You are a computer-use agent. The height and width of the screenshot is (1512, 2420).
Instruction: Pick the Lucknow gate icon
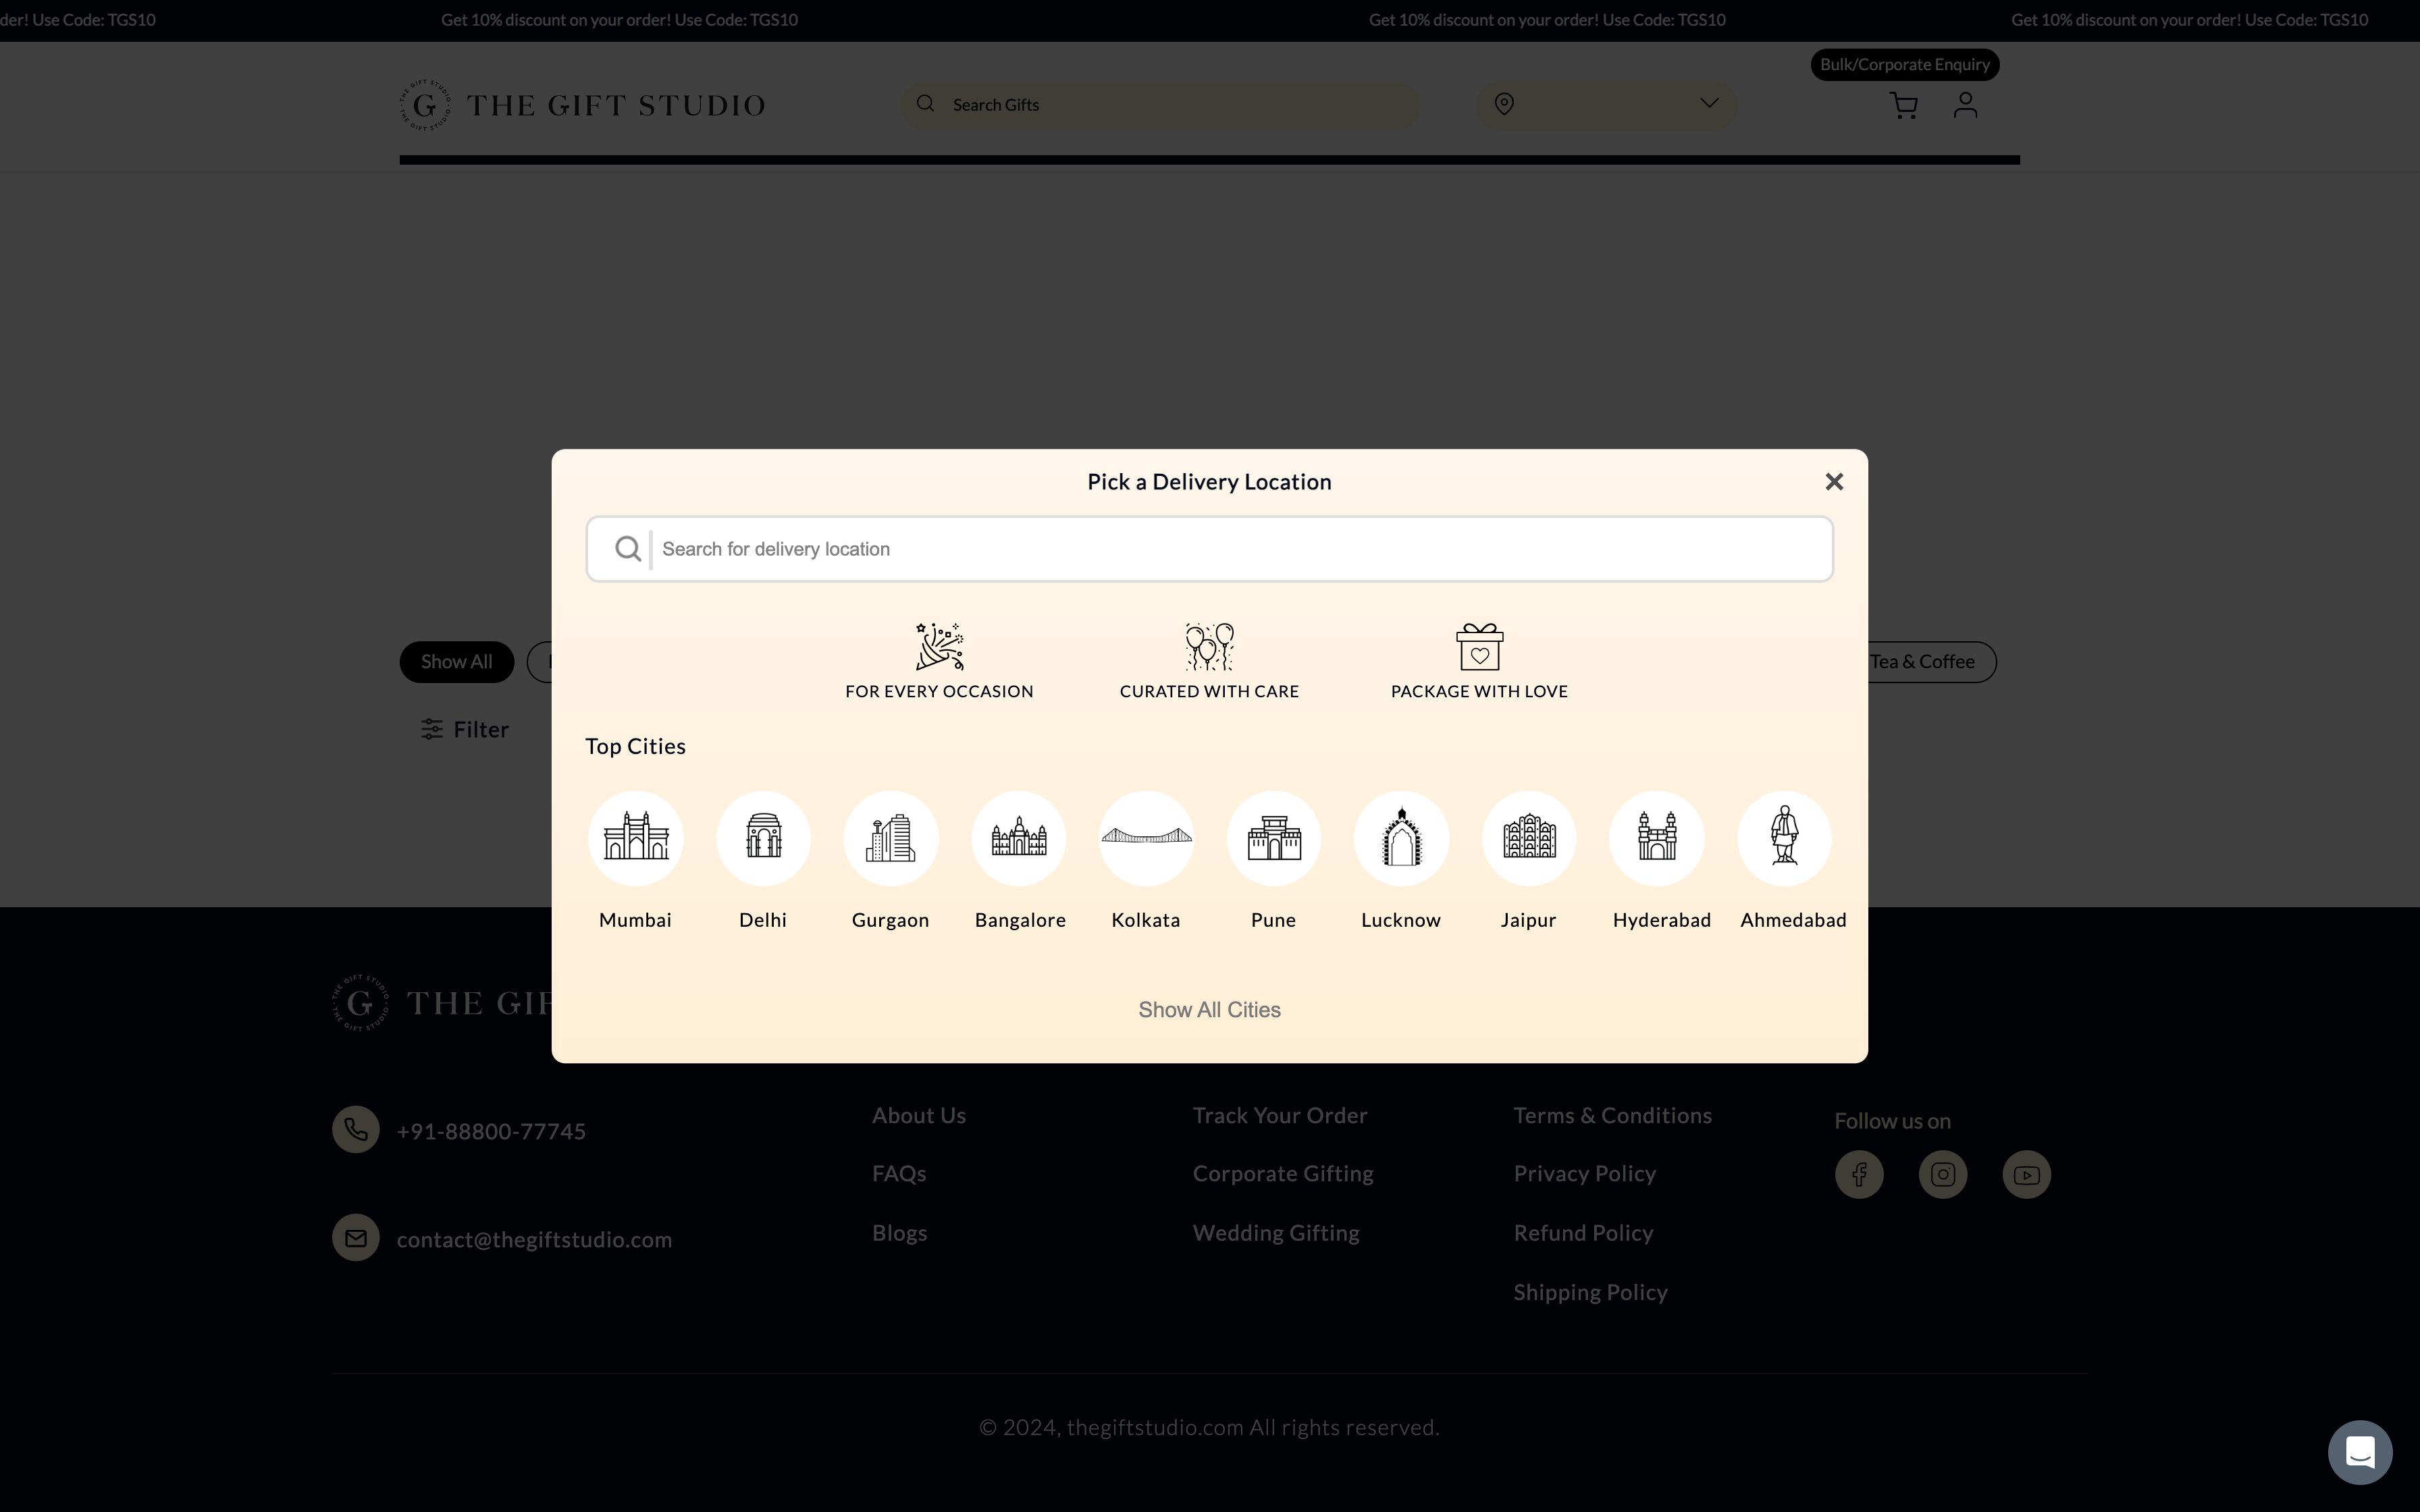(1401, 838)
